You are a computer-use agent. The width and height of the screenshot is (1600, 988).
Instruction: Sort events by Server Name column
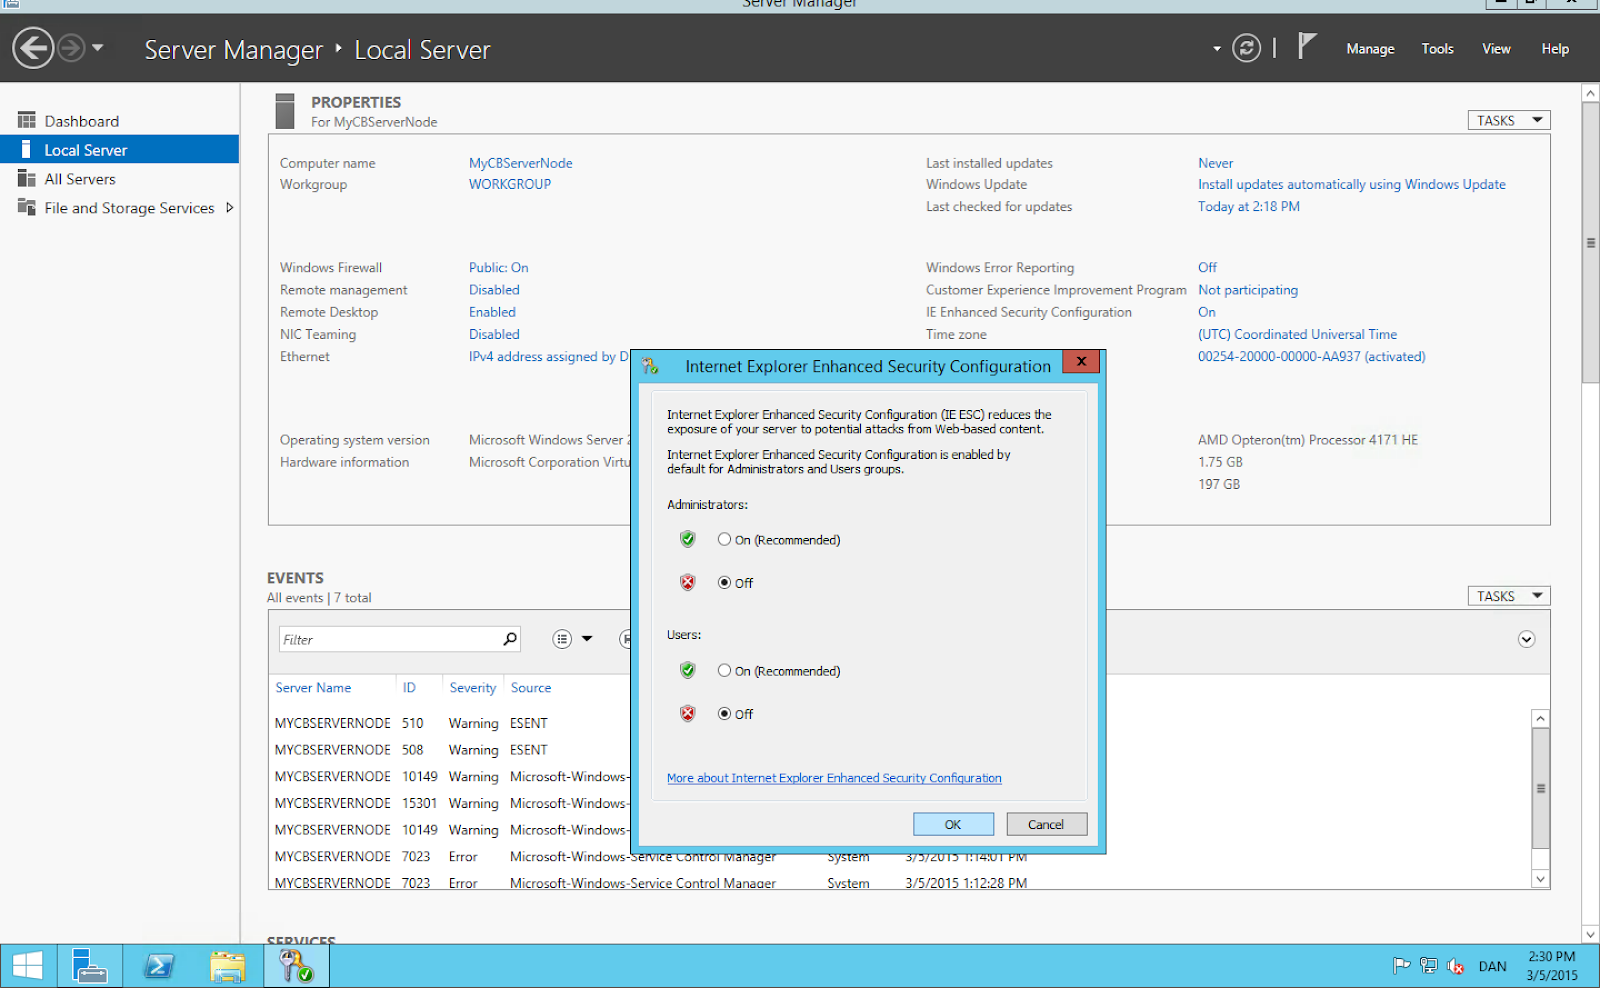click(313, 688)
